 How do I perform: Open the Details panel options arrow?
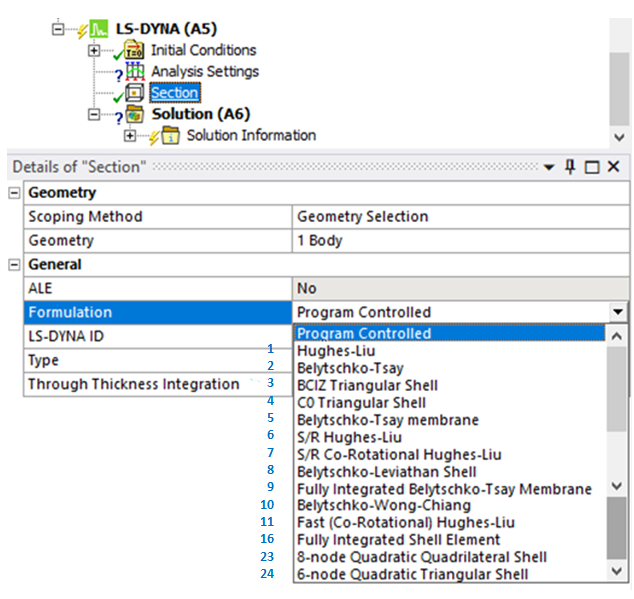click(x=549, y=167)
